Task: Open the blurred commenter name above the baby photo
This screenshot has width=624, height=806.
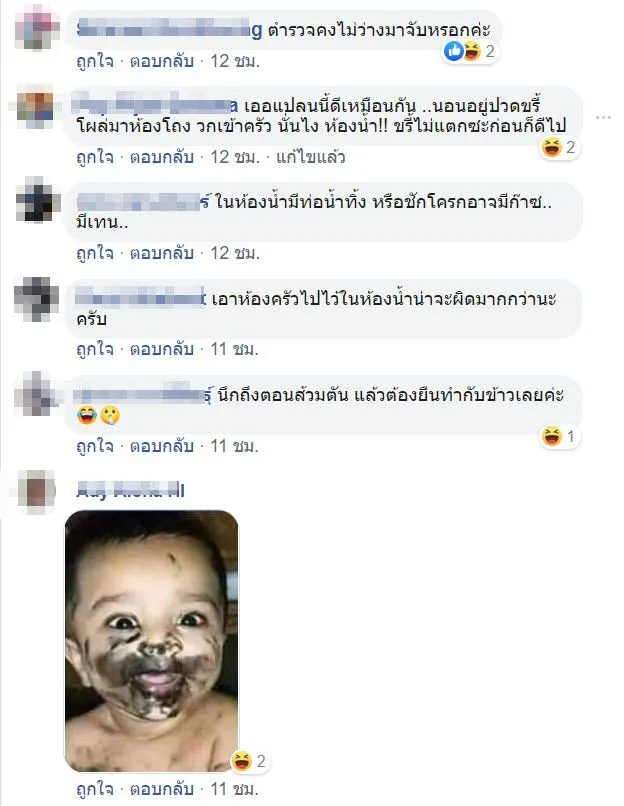Action: (131, 490)
